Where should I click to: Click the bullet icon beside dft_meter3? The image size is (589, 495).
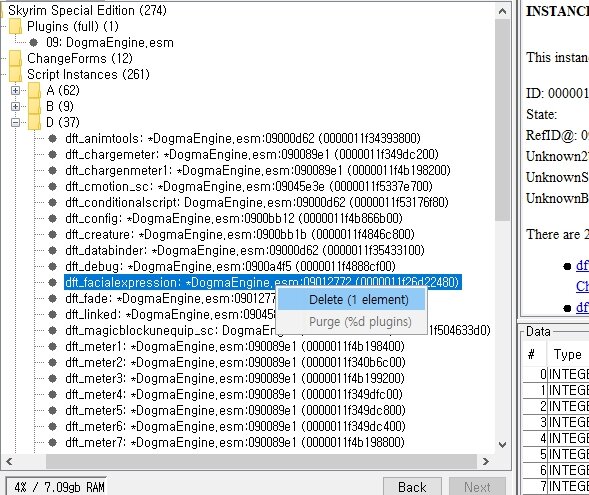click(x=53, y=378)
